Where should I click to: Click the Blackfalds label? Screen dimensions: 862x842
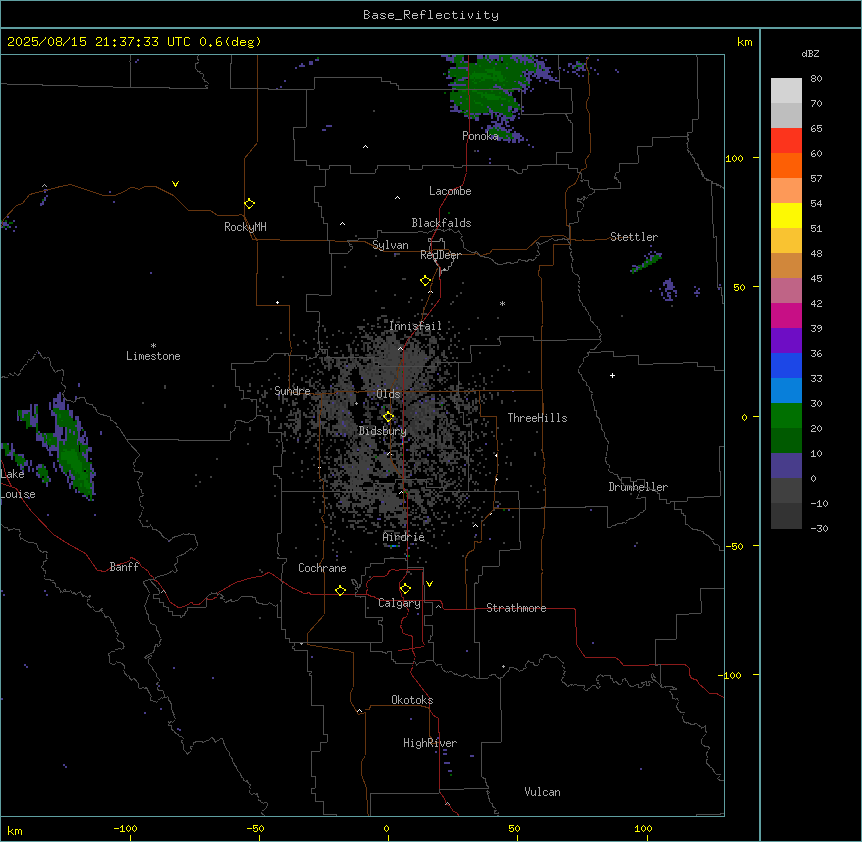click(x=441, y=223)
